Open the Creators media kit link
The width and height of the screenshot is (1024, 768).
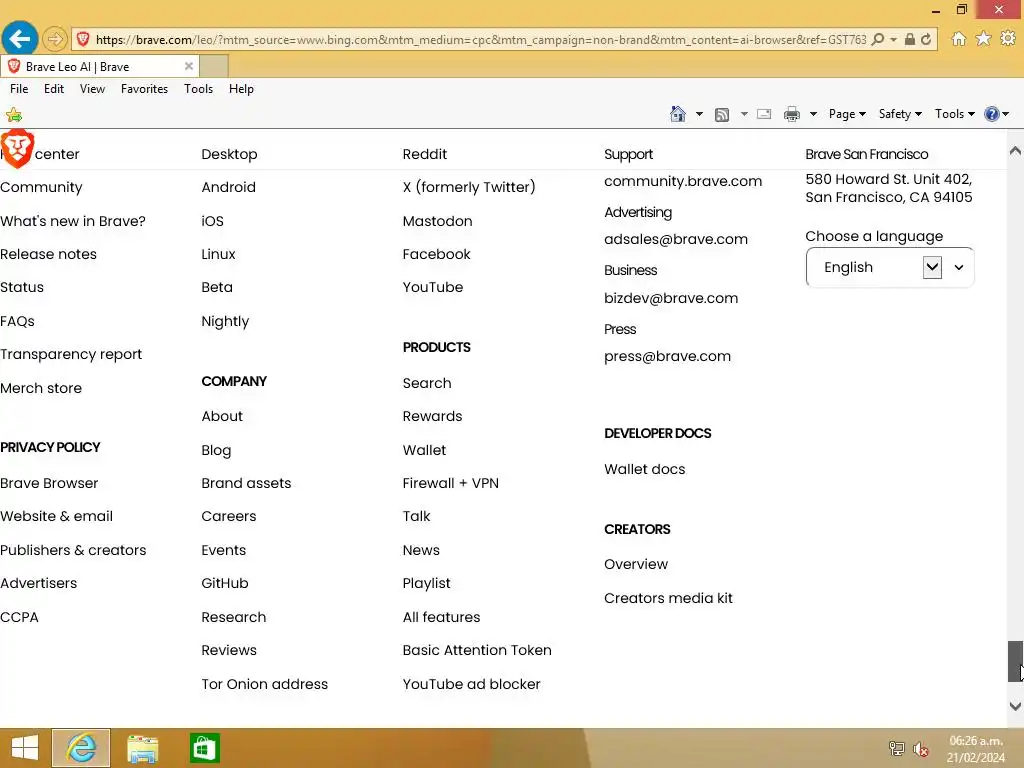coord(668,598)
